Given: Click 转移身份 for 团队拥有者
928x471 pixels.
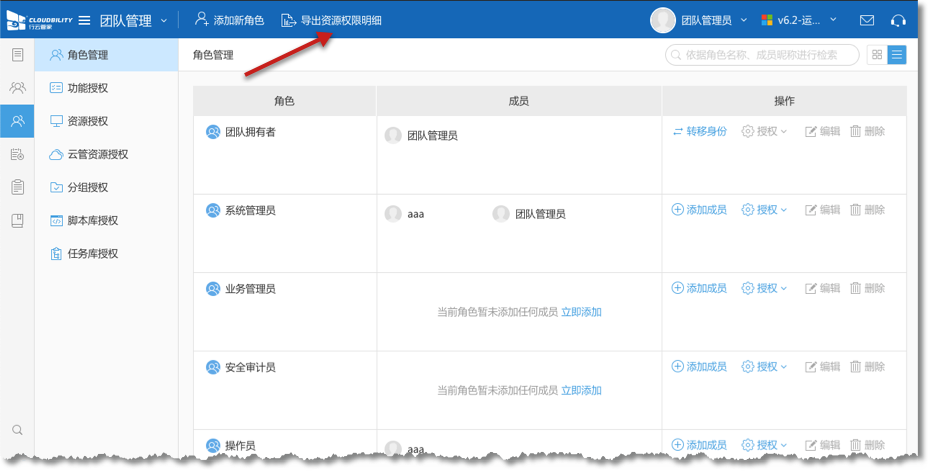Looking at the screenshot, I should click(700, 131).
